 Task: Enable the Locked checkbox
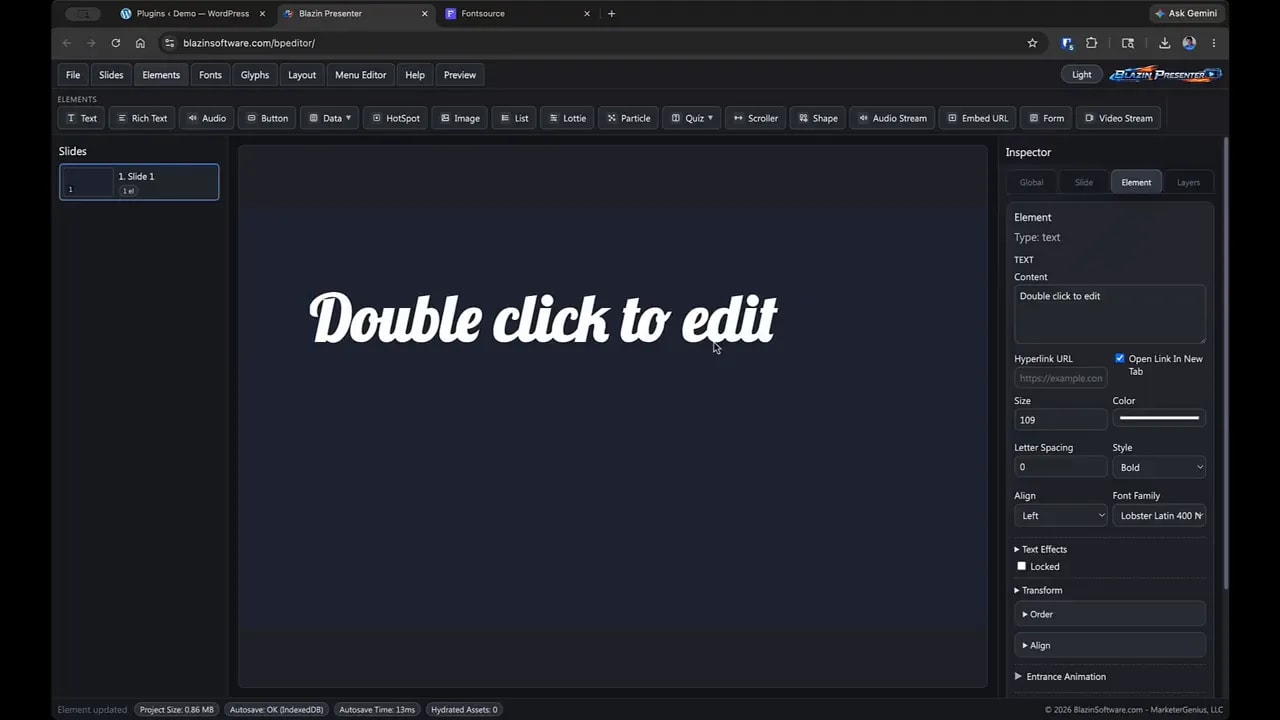tap(1021, 566)
